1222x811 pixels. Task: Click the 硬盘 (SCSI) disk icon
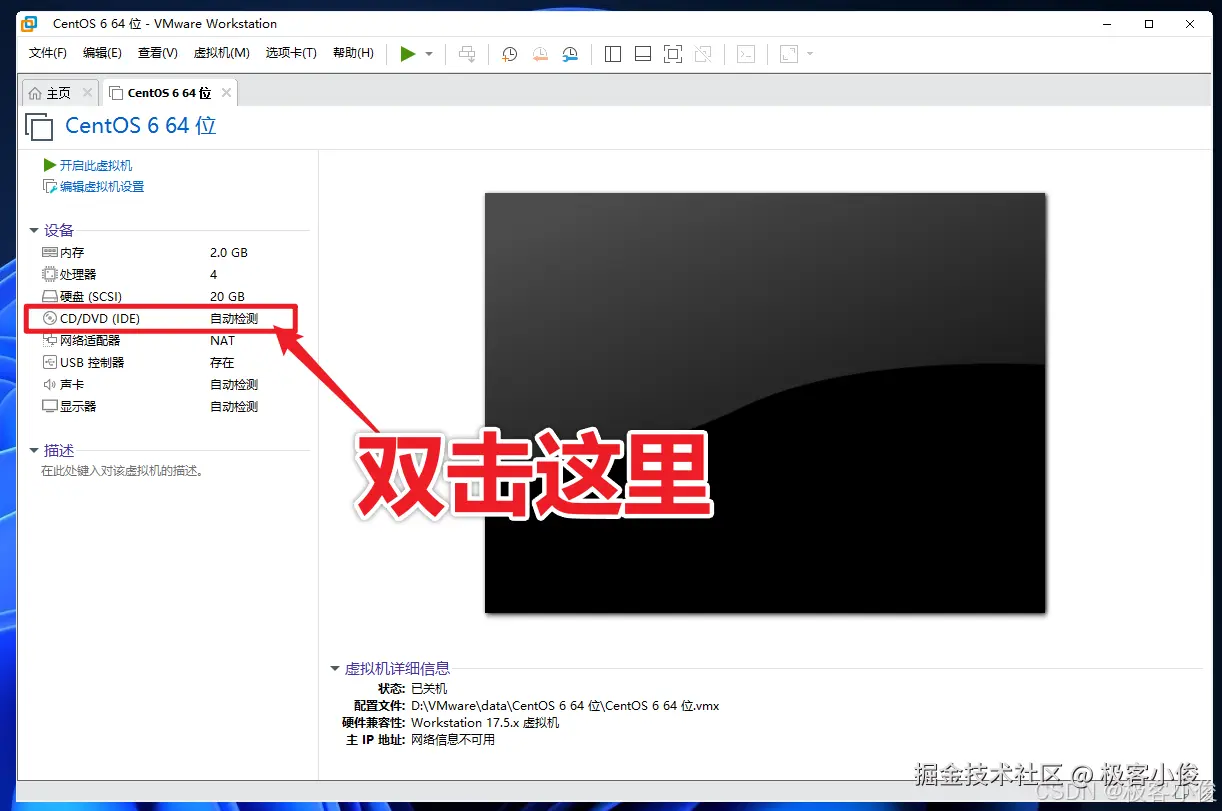50,297
